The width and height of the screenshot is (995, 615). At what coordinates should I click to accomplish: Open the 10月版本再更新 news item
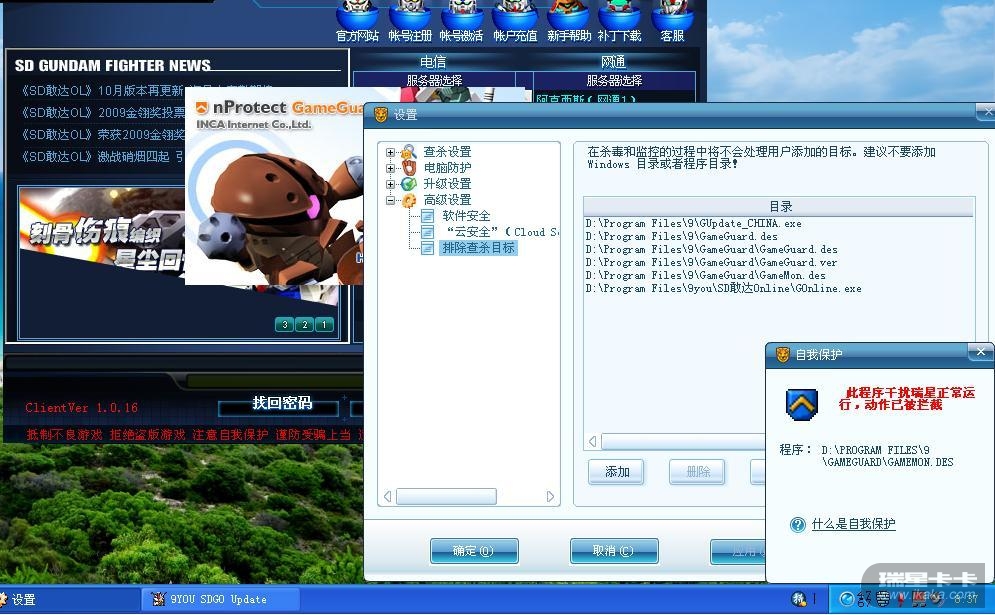coord(102,91)
